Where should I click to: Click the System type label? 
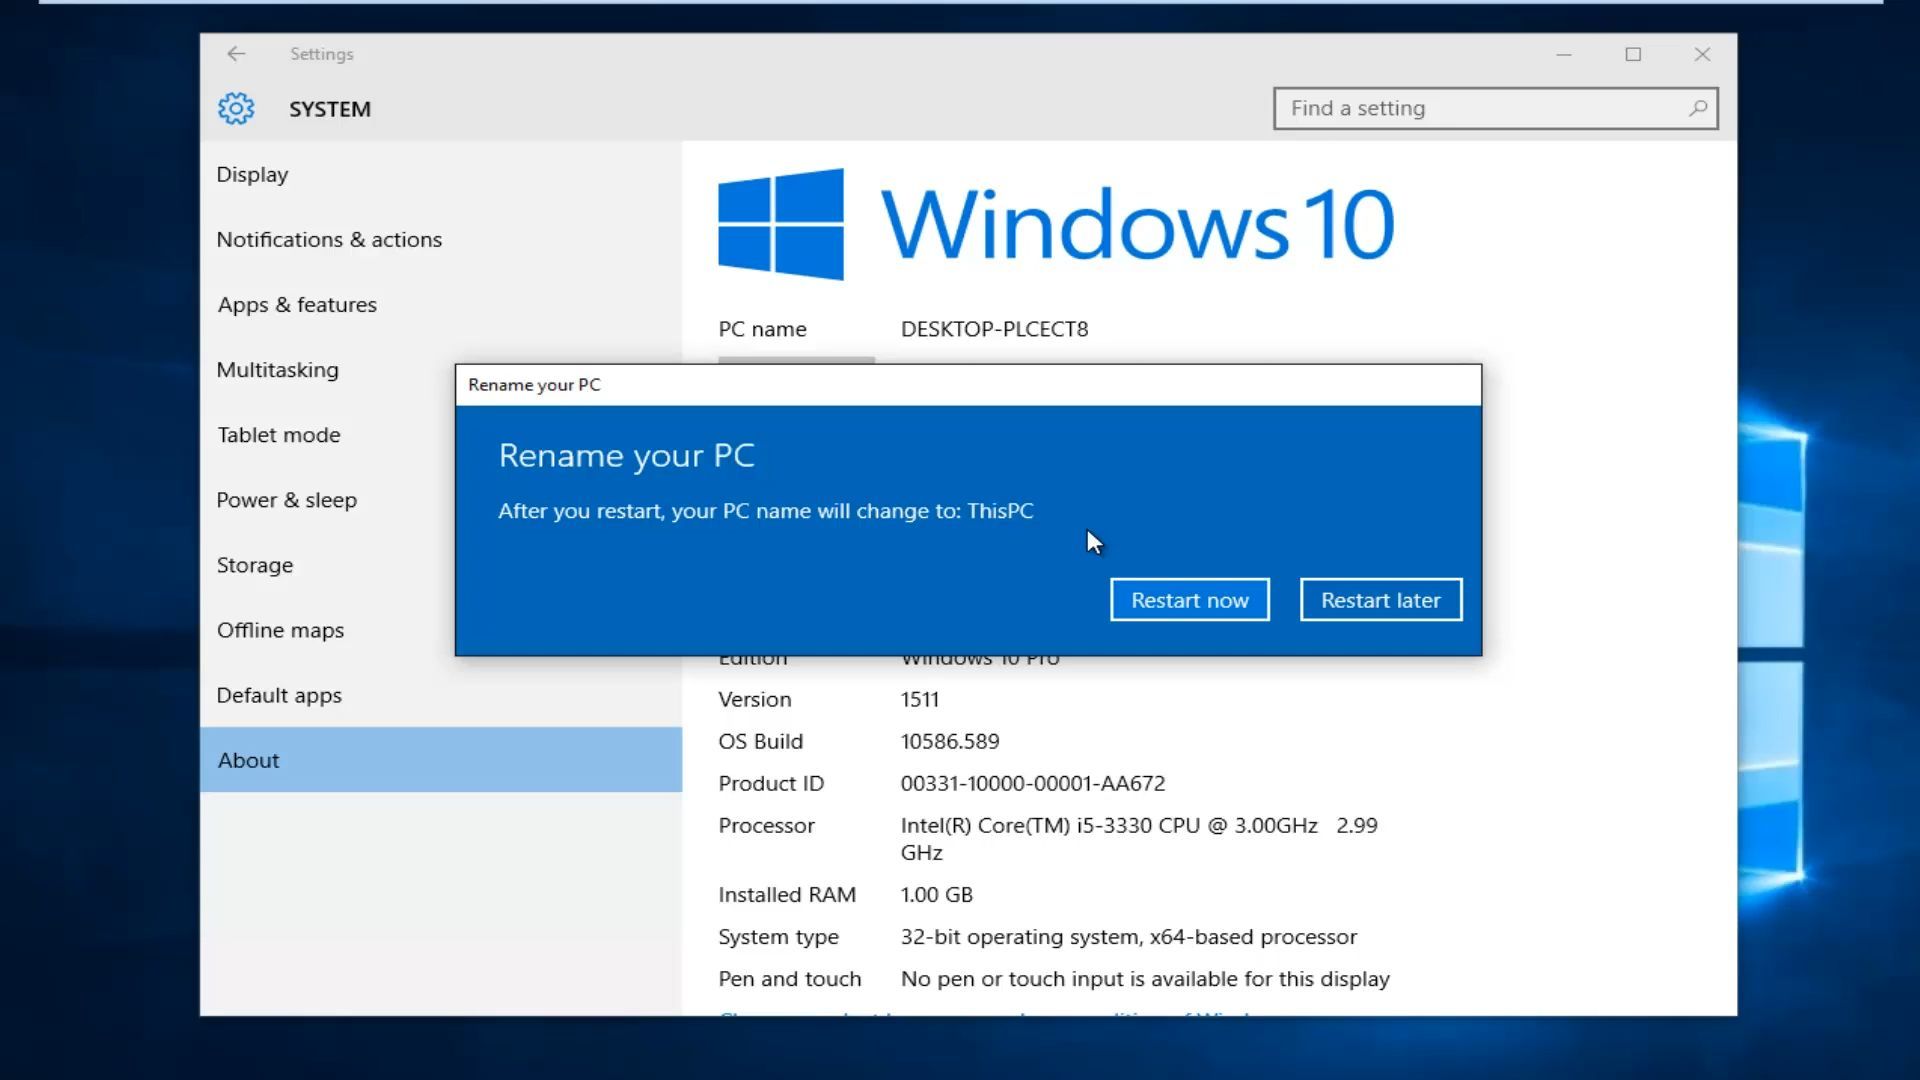tap(778, 937)
